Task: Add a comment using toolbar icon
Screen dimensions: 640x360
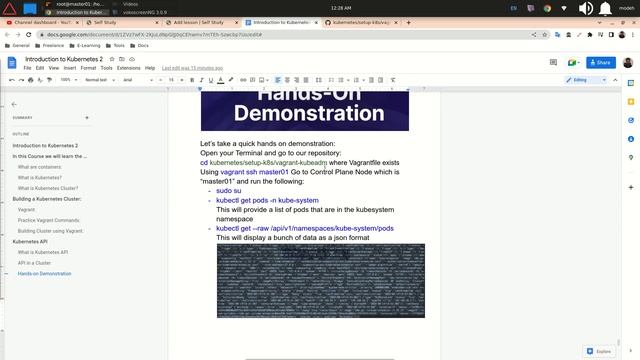Action: point(252,80)
